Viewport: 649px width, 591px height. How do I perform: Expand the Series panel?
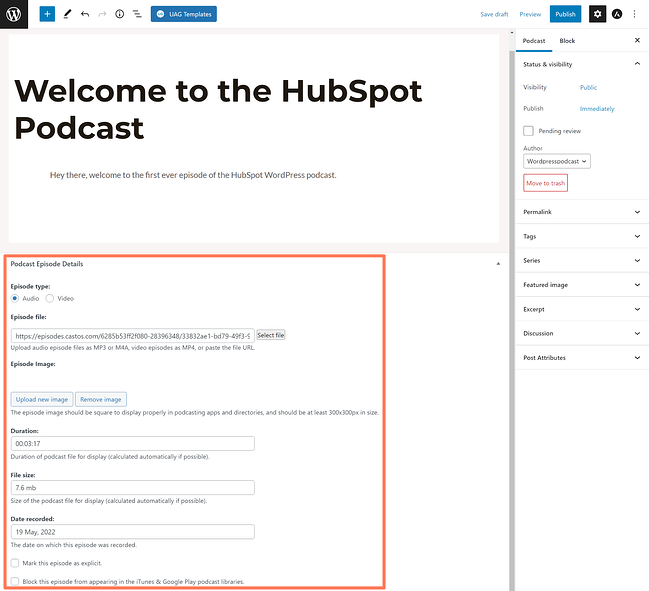click(x=582, y=260)
